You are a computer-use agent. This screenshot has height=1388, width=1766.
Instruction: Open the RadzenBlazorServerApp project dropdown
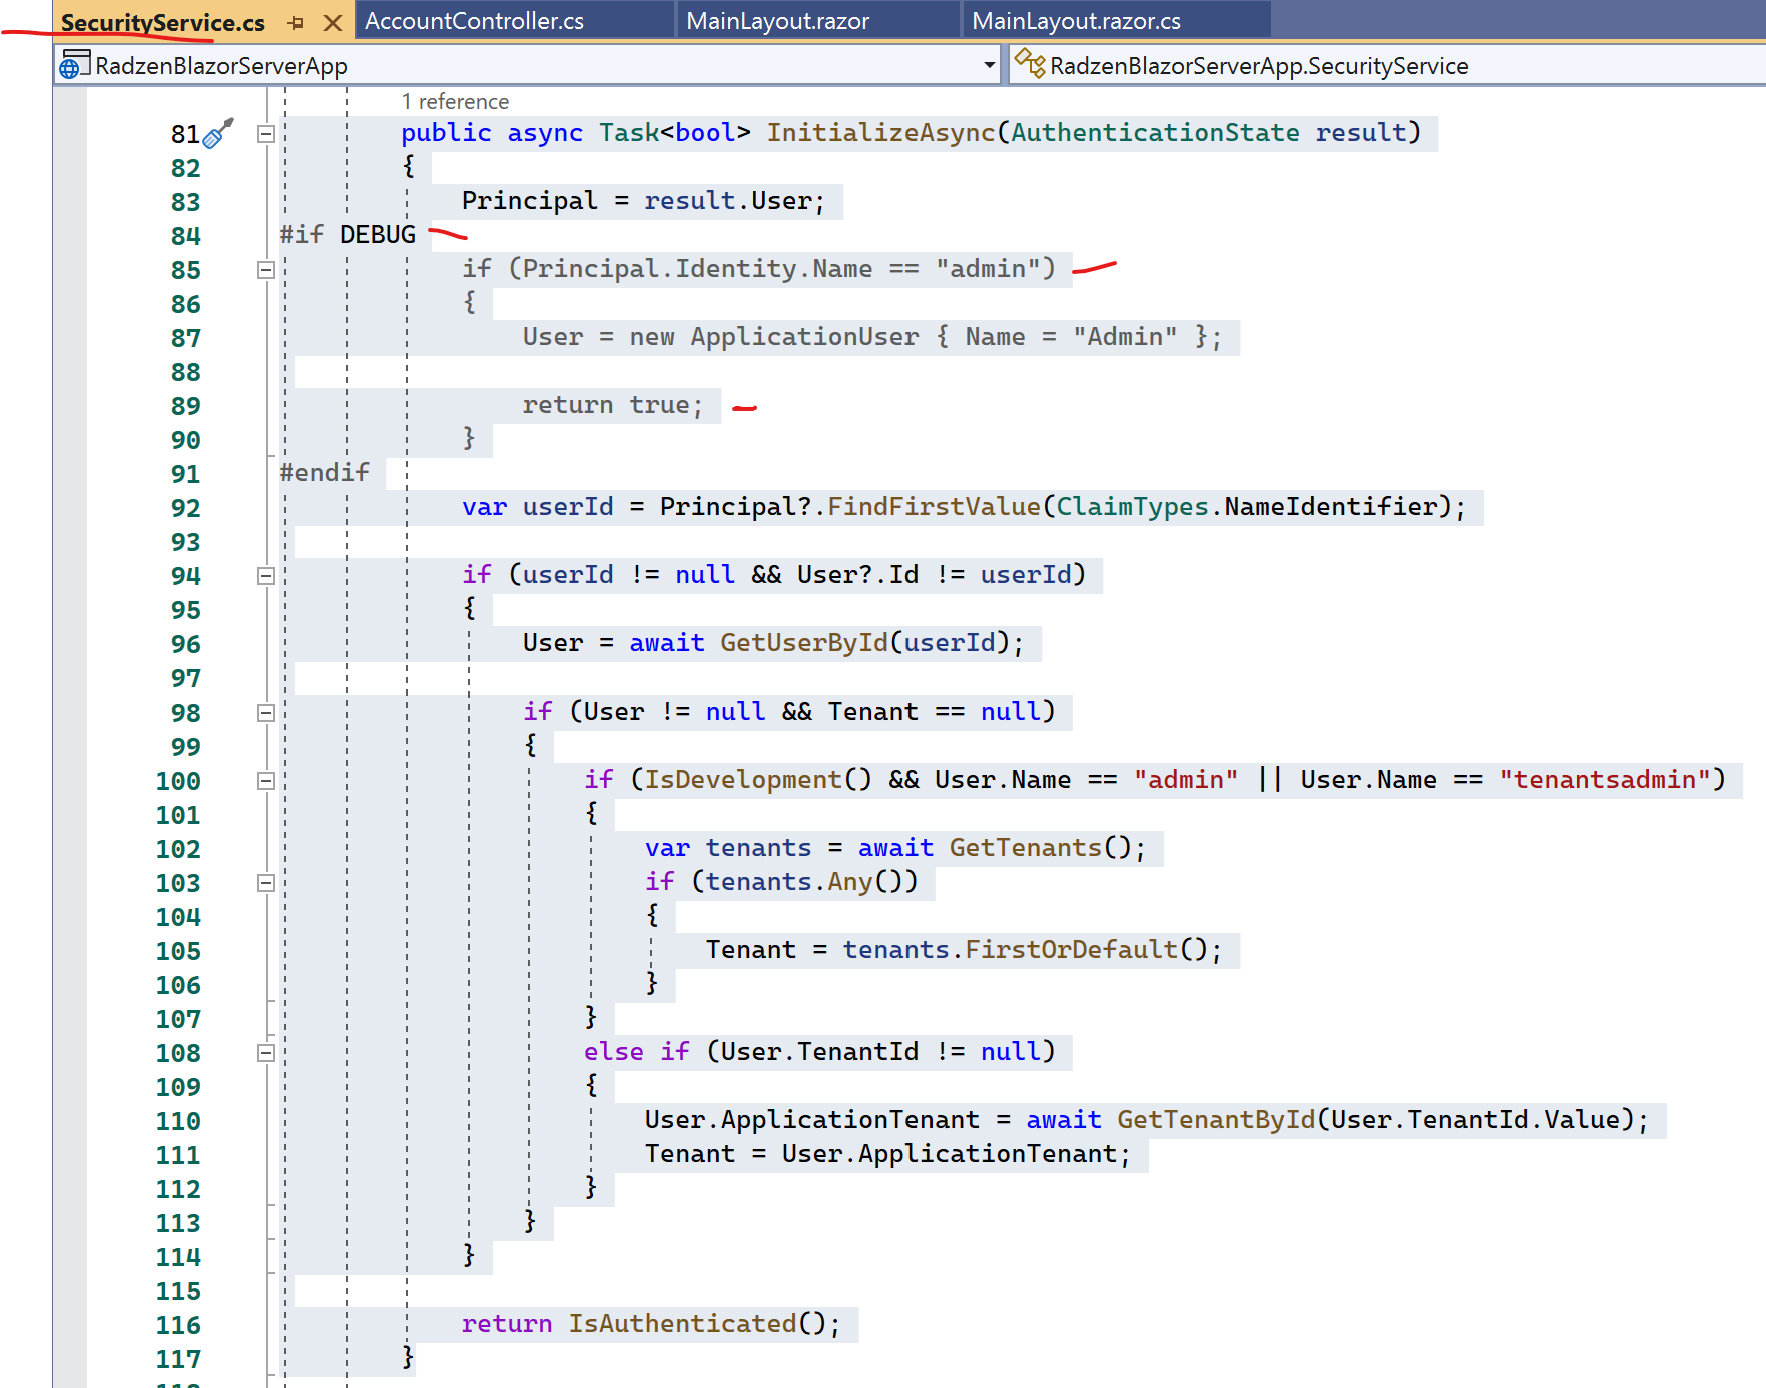tap(990, 66)
